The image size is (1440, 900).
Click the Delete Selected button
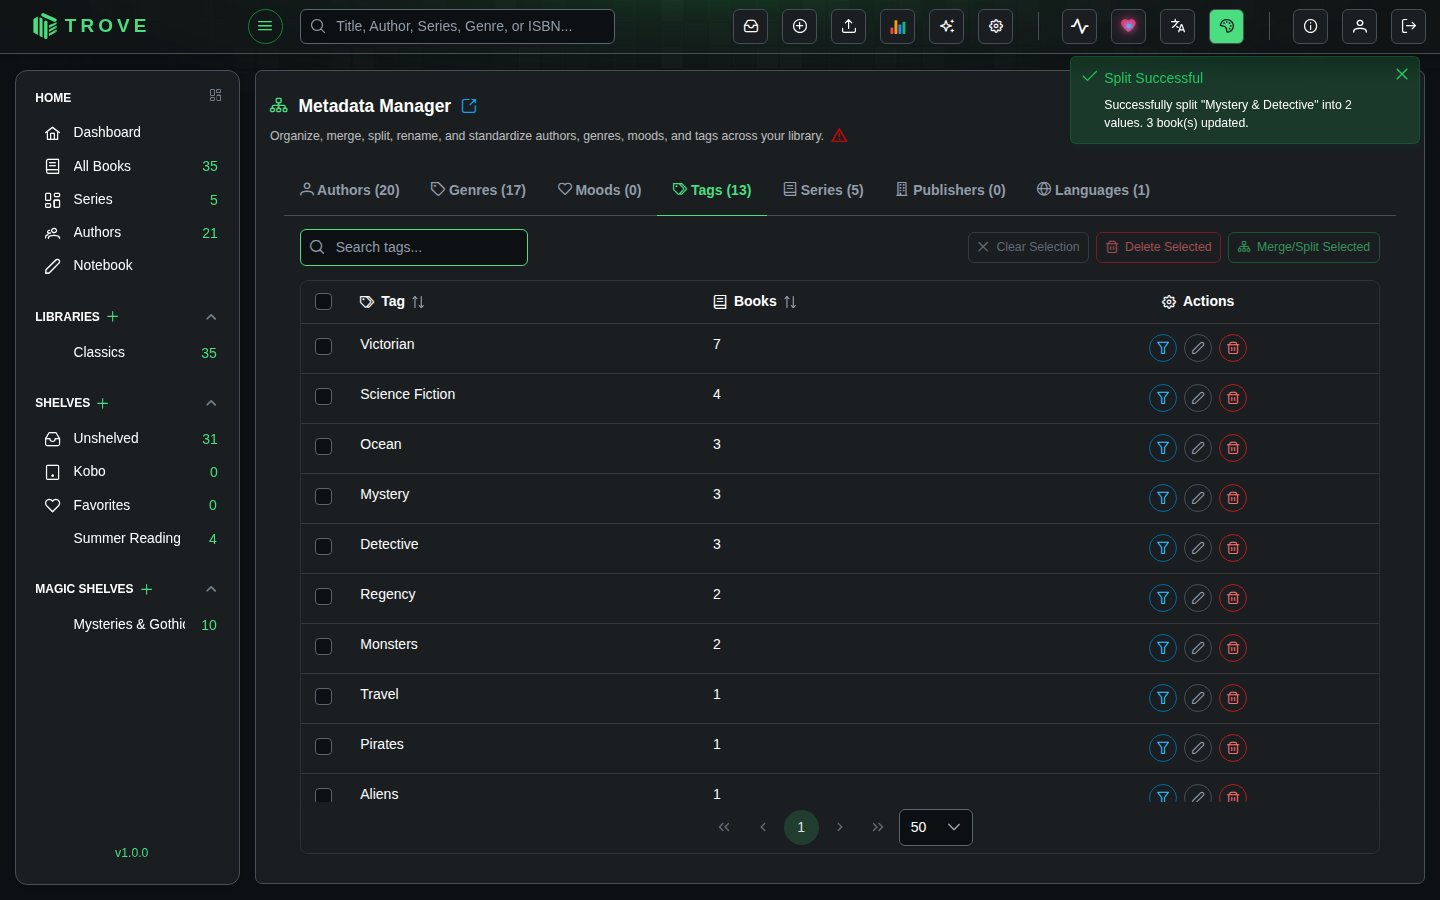tap(1158, 247)
